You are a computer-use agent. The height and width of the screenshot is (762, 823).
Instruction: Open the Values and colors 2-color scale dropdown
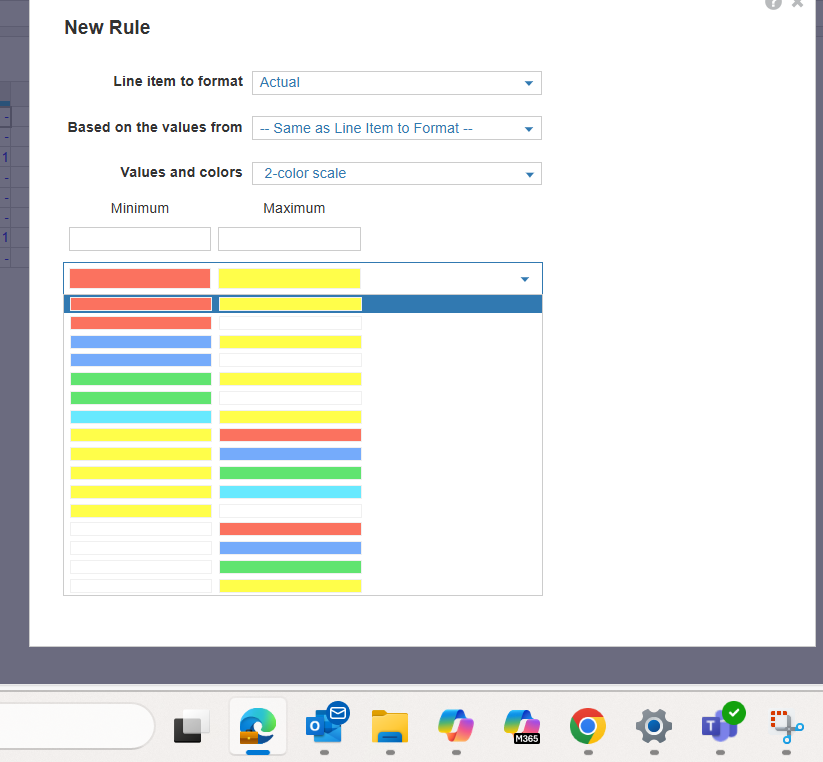[x=396, y=173]
